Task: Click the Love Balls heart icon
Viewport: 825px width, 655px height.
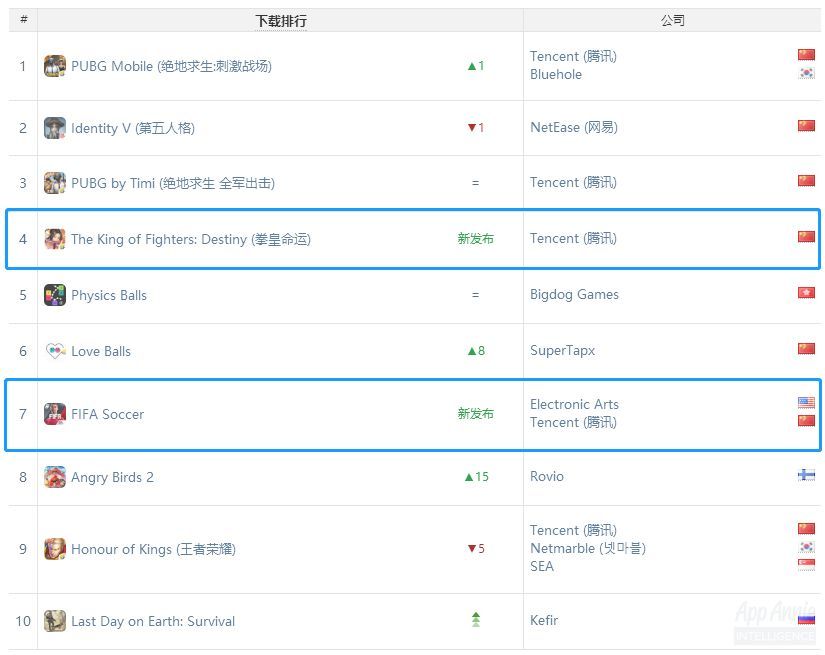Action: tap(55, 351)
